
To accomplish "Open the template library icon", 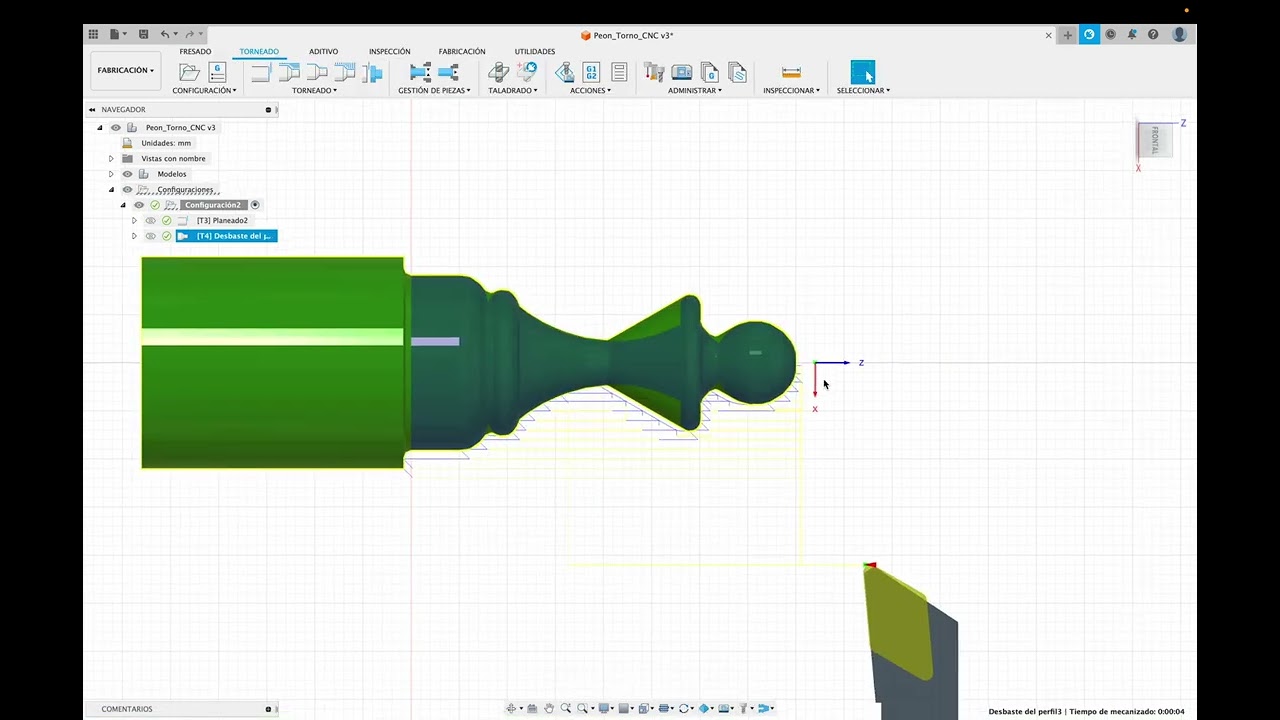I will pyautogui.click(x=738, y=72).
